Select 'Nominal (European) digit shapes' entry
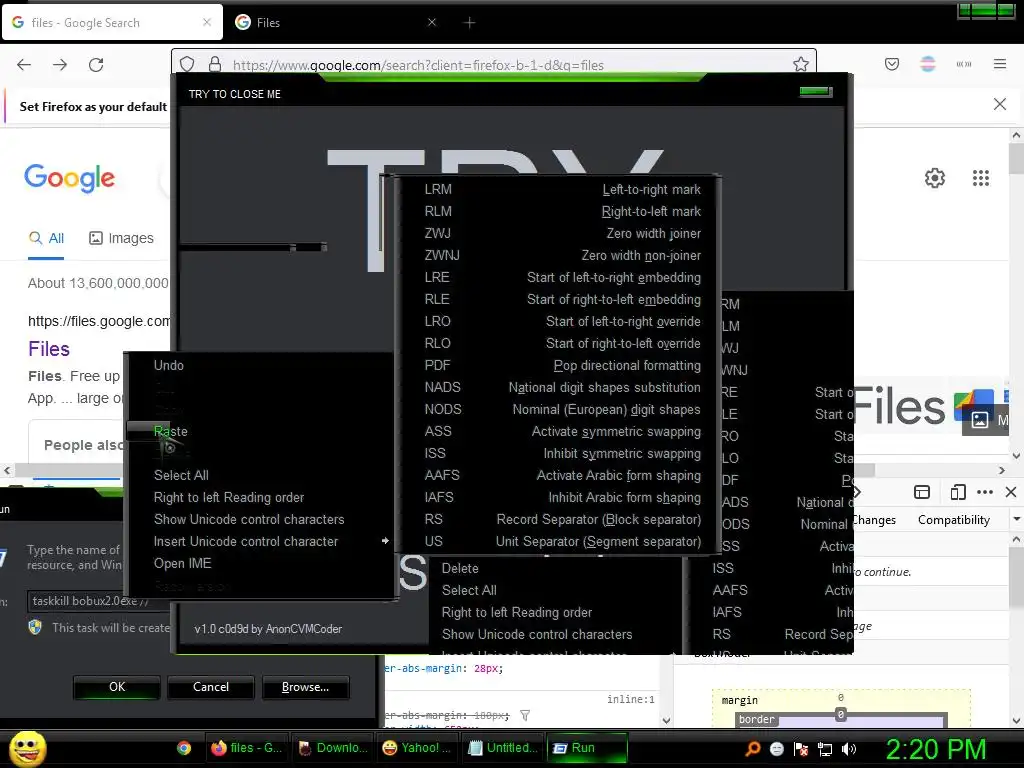 coord(562,409)
